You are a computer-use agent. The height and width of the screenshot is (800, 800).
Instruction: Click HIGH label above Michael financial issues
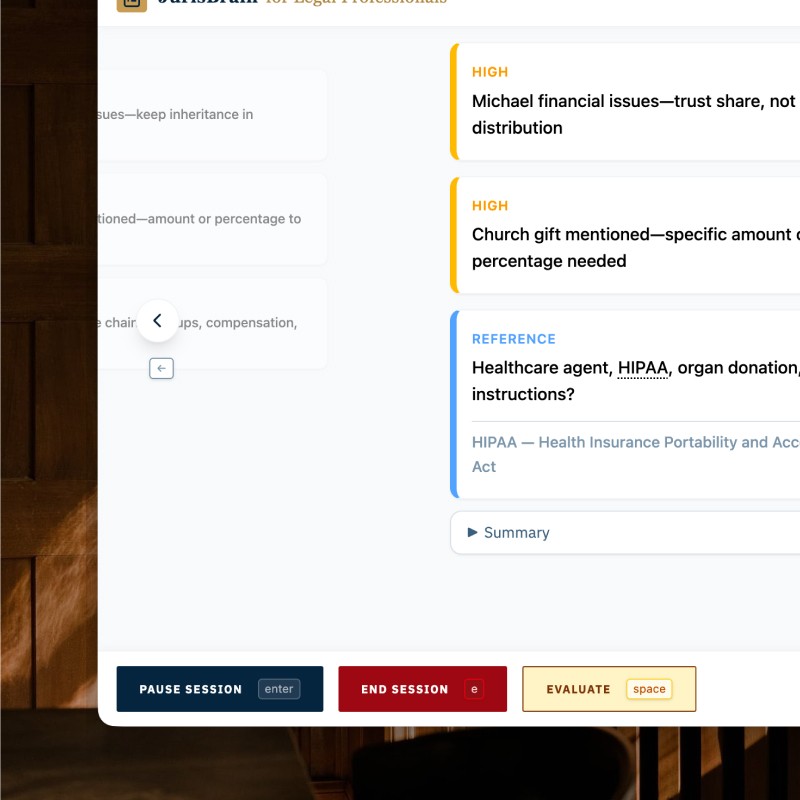[x=490, y=72]
